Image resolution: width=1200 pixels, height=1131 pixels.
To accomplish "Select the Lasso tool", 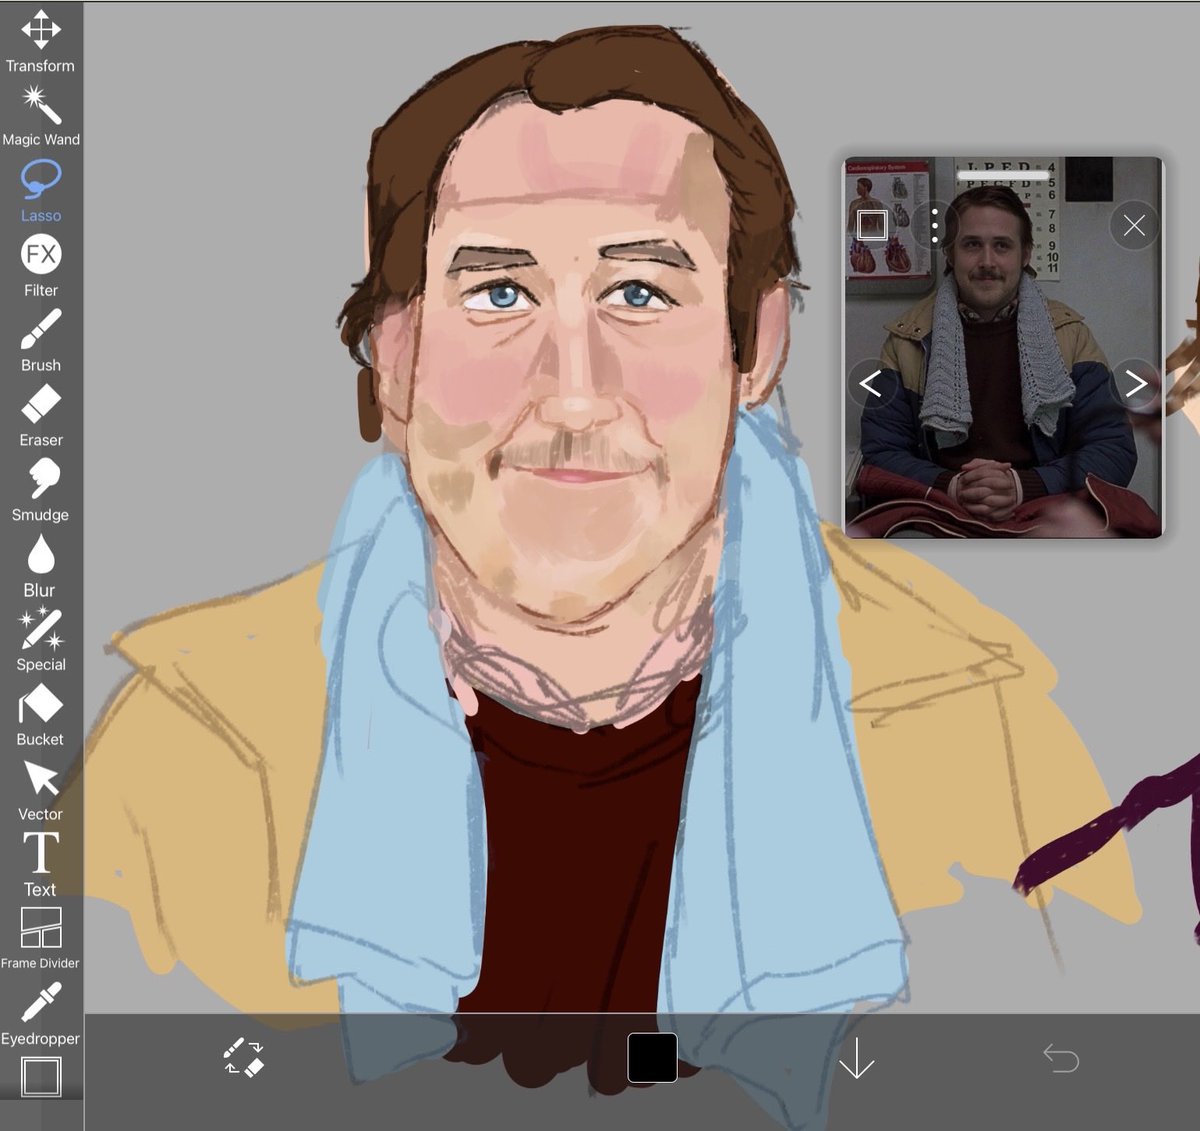I will pos(40,191).
